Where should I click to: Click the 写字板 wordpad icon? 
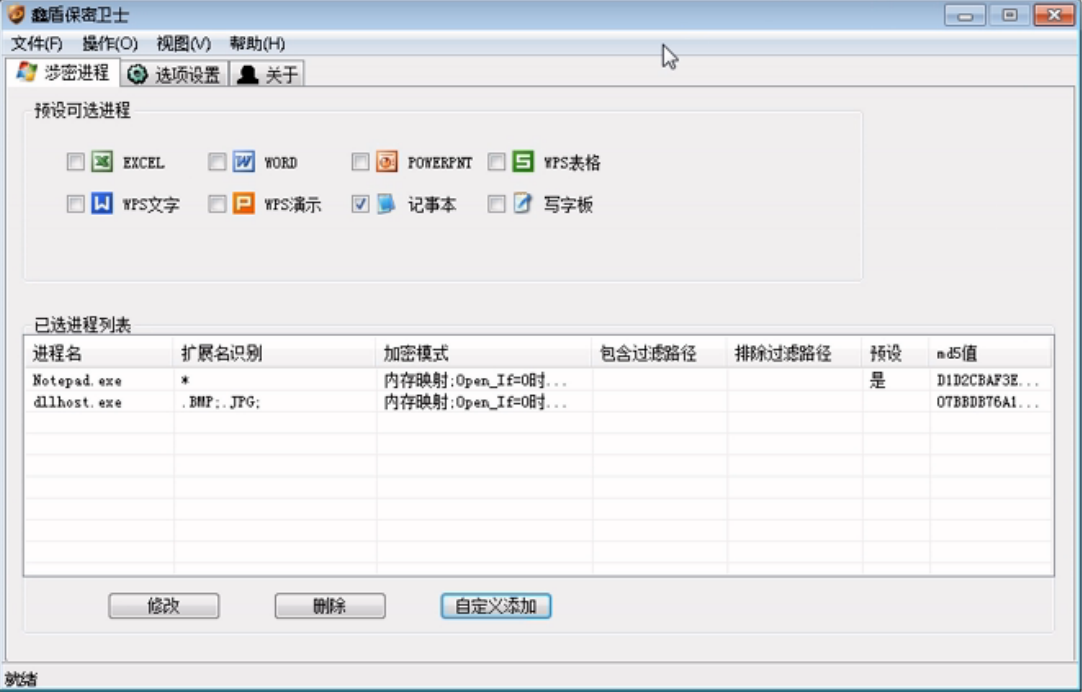tap(523, 204)
